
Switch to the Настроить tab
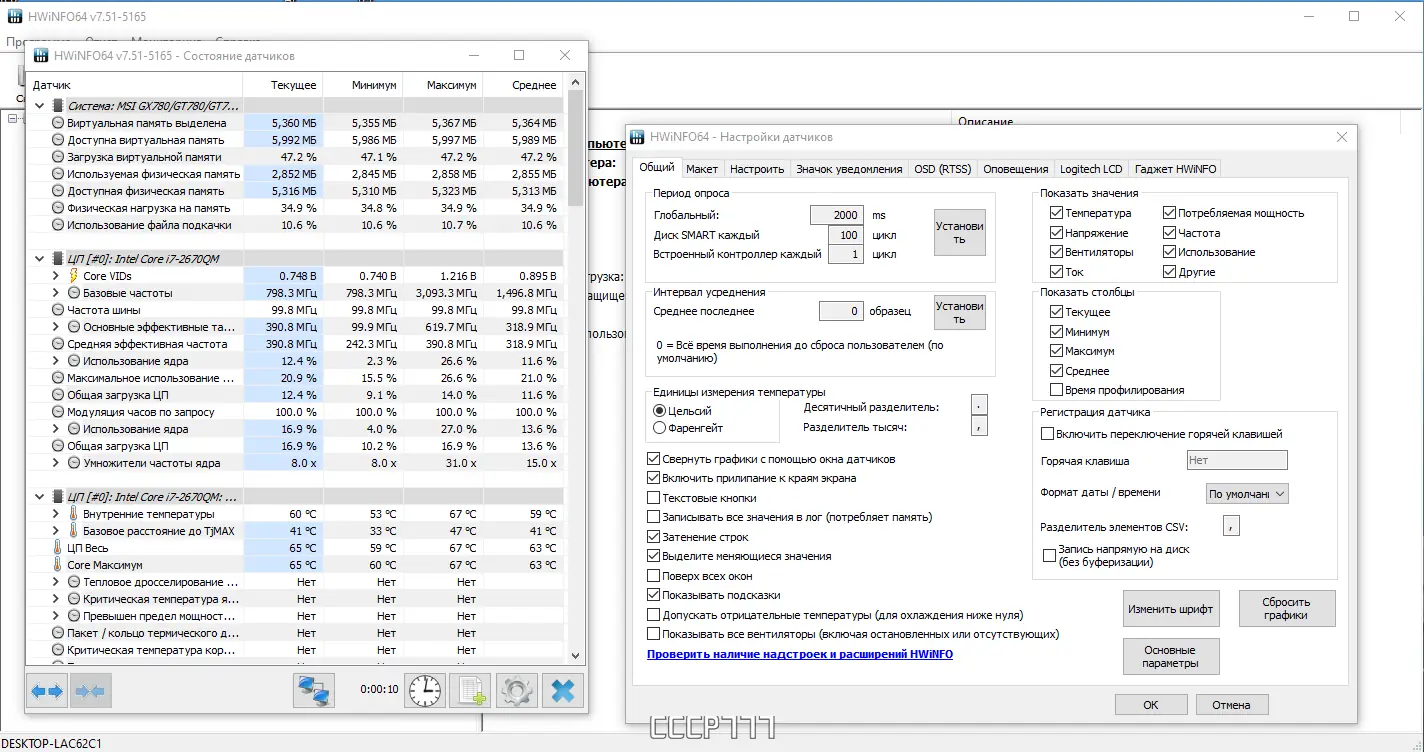[x=757, y=169]
